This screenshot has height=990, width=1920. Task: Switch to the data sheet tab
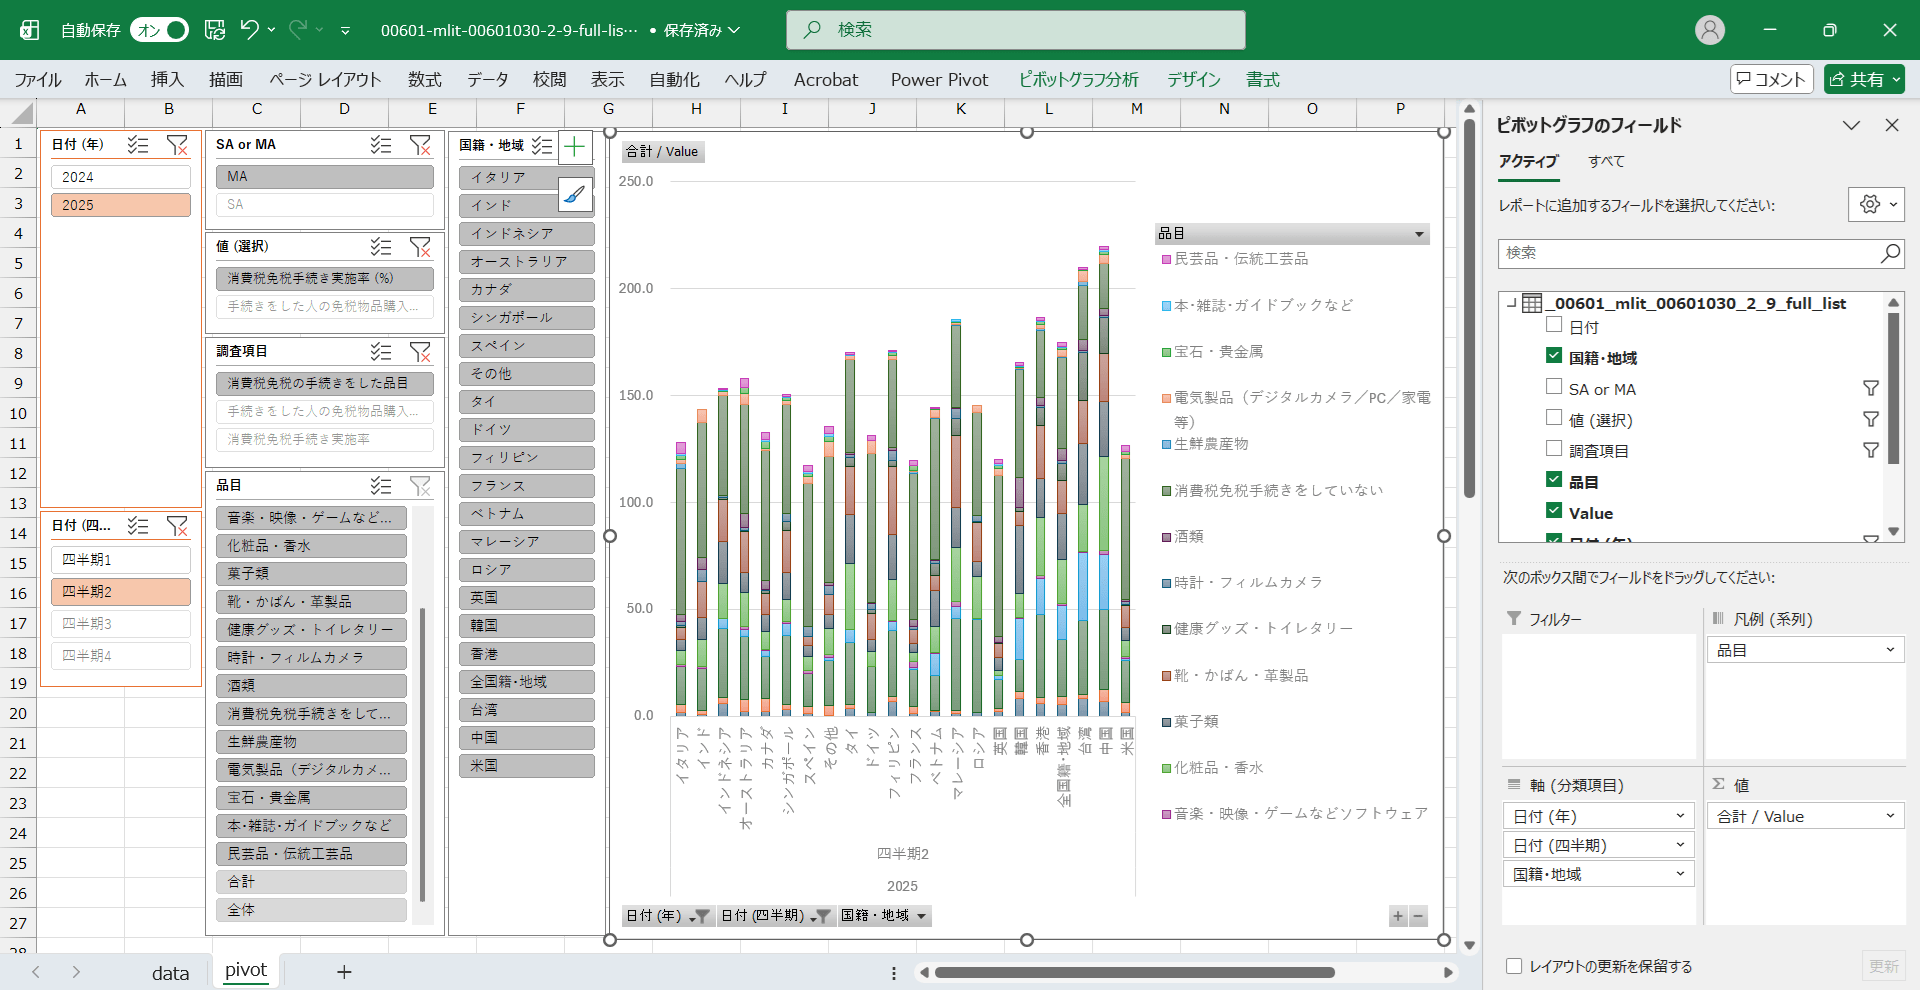coord(170,972)
